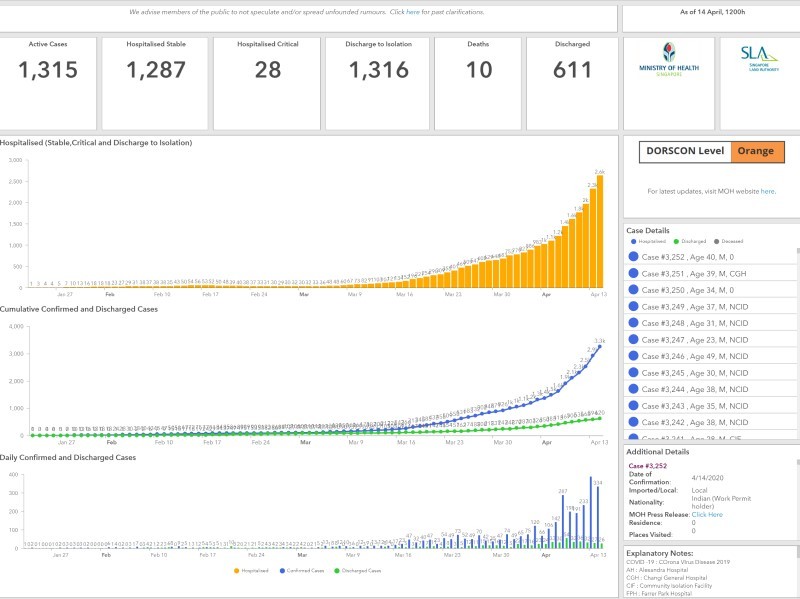Click the blue dot beside Case #3,252
Viewport: 800px width, 599px height.
click(x=633, y=257)
